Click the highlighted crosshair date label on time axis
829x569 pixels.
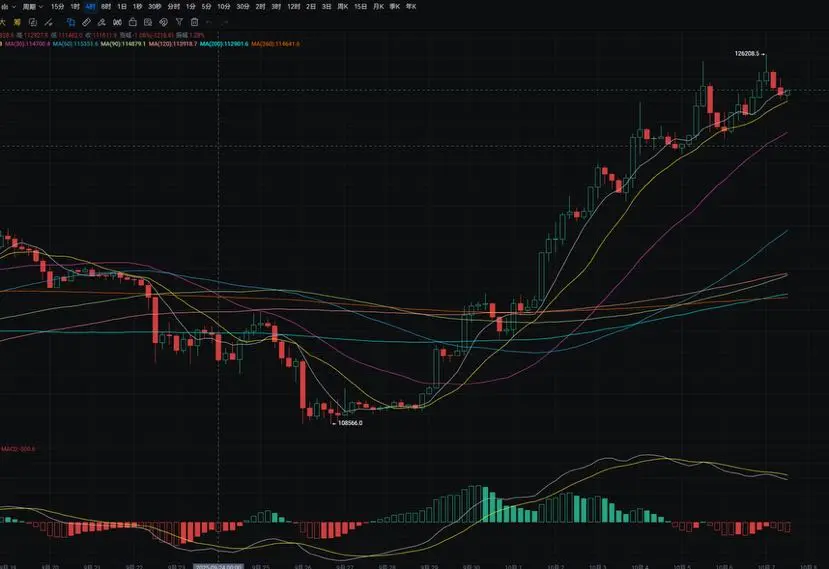(x=218, y=566)
